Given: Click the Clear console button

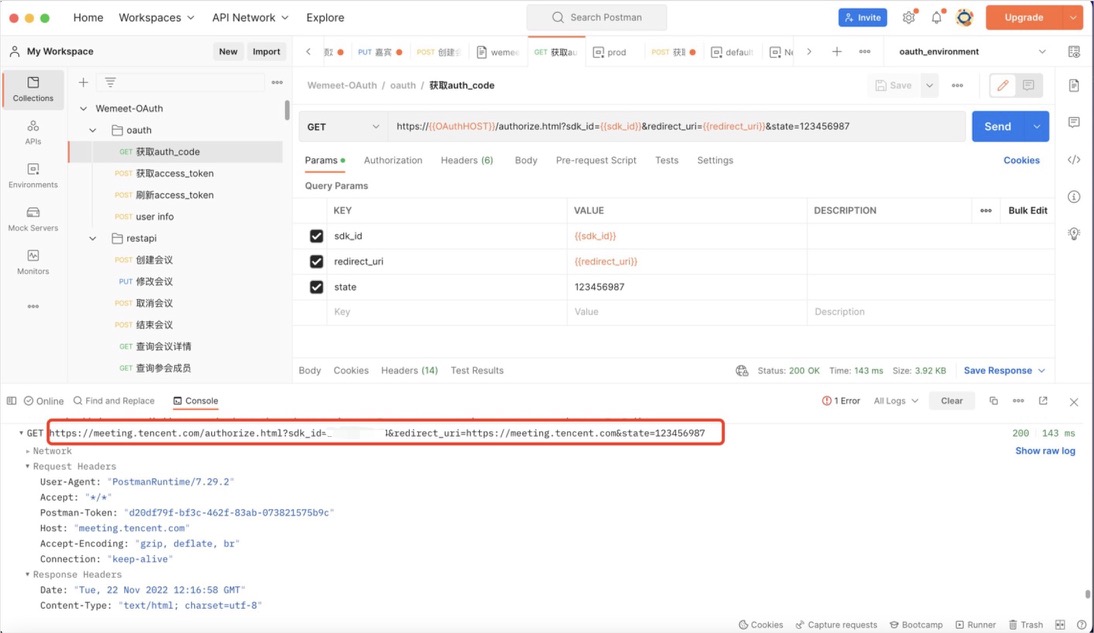Looking at the screenshot, I should (952, 401).
